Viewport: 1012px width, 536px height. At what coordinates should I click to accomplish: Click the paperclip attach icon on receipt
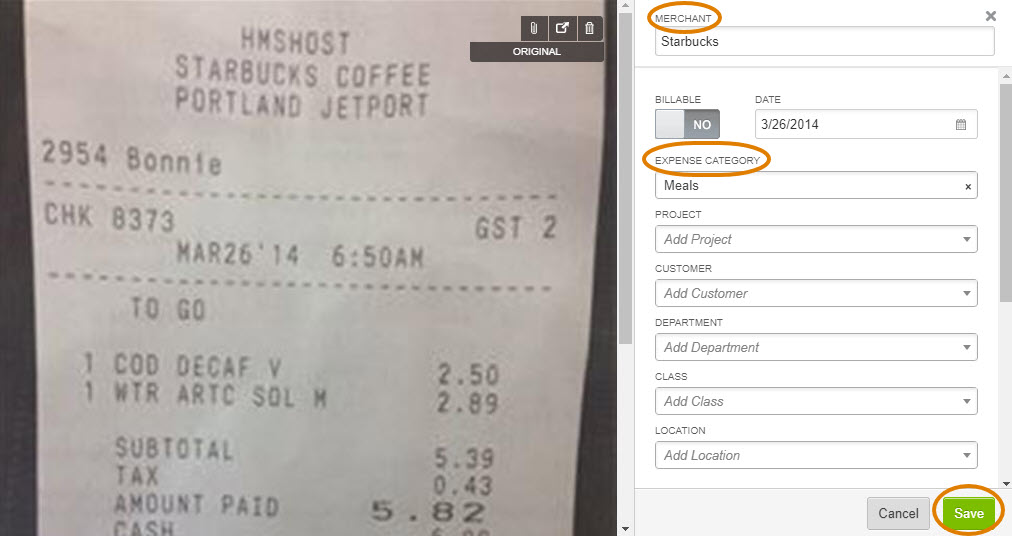click(x=534, y=28)
